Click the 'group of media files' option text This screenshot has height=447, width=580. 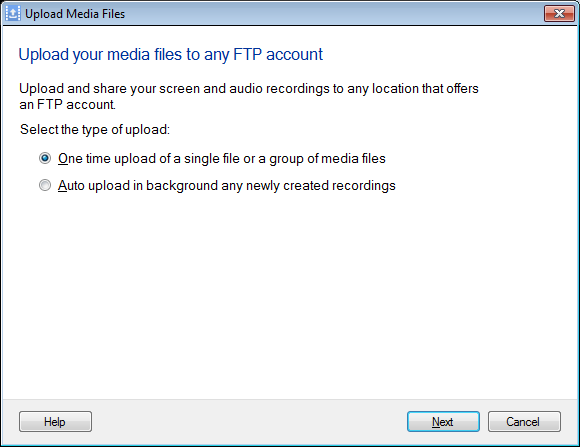(x=327, y=159)
